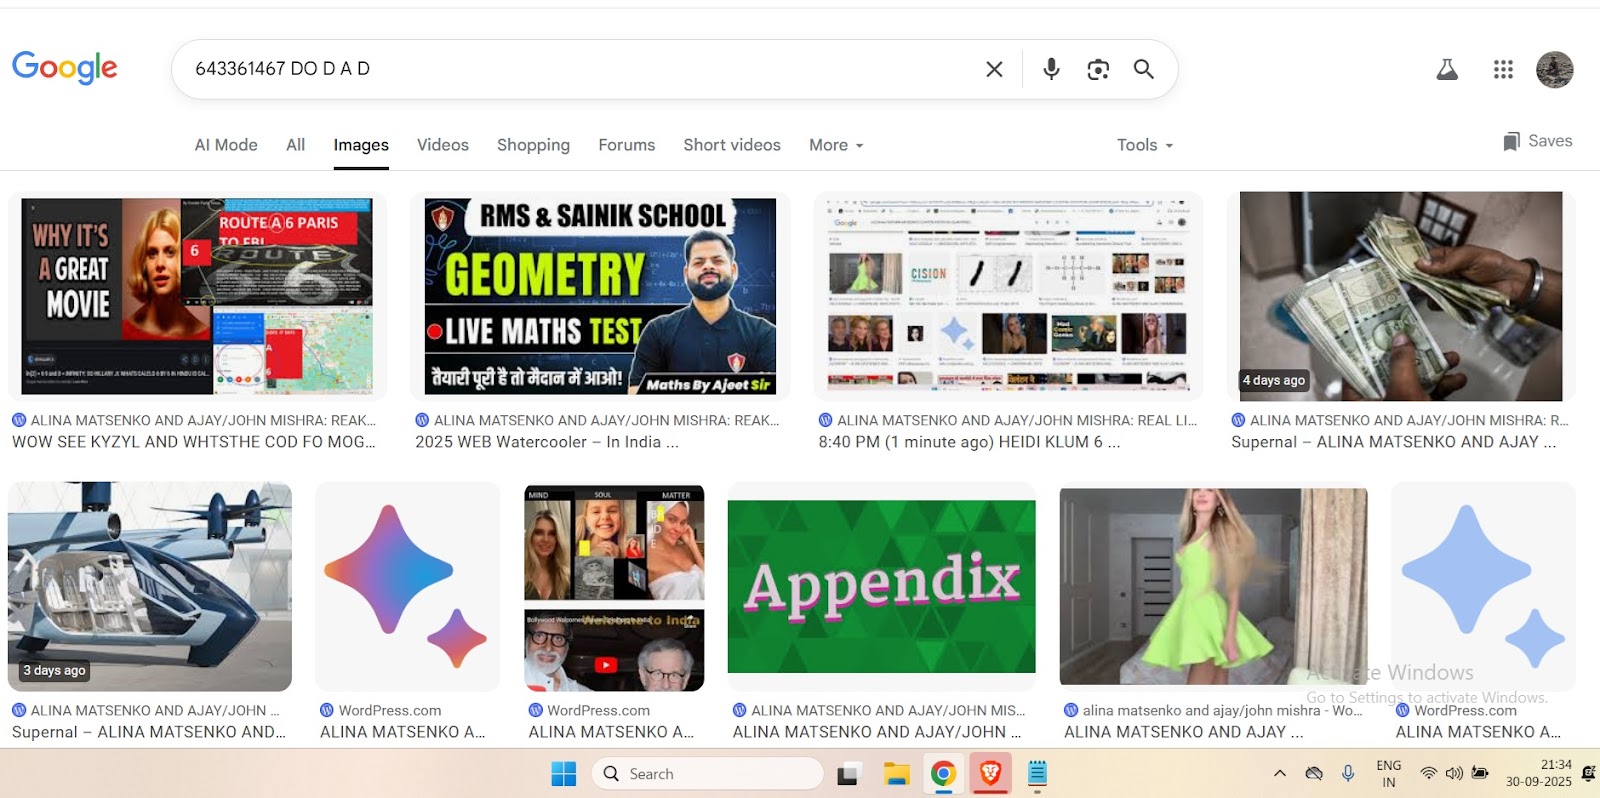Open the green Appendix image result
The image size is (1600, 798).
pyautogui.click(x=881, y=587)
